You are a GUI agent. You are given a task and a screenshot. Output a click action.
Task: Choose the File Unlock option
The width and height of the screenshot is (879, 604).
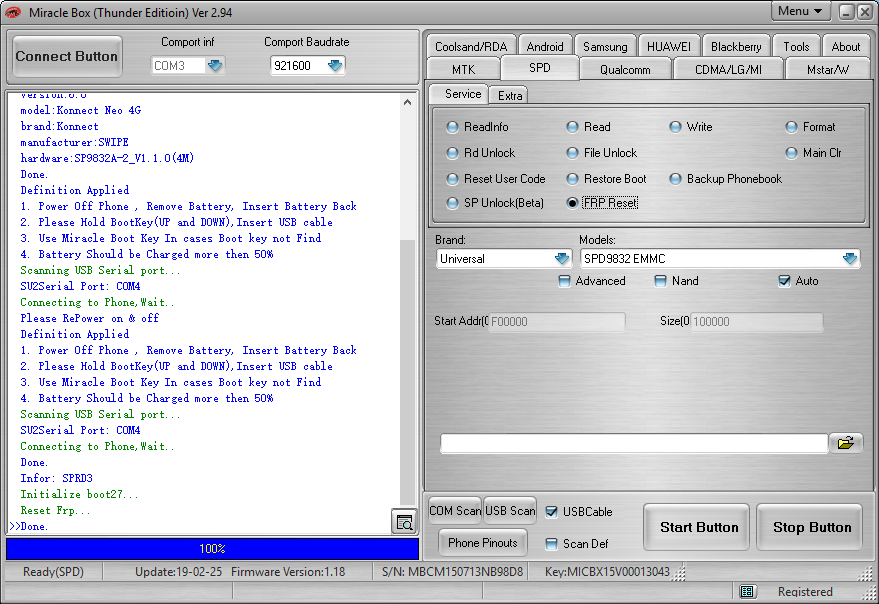click(x=602, y=153)
